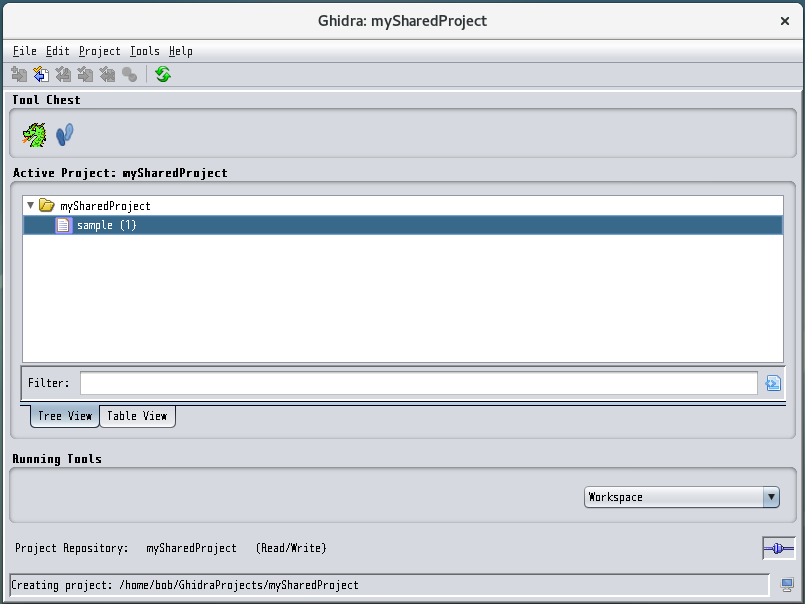Click Add File to Version Control icon

coord(19,75)
